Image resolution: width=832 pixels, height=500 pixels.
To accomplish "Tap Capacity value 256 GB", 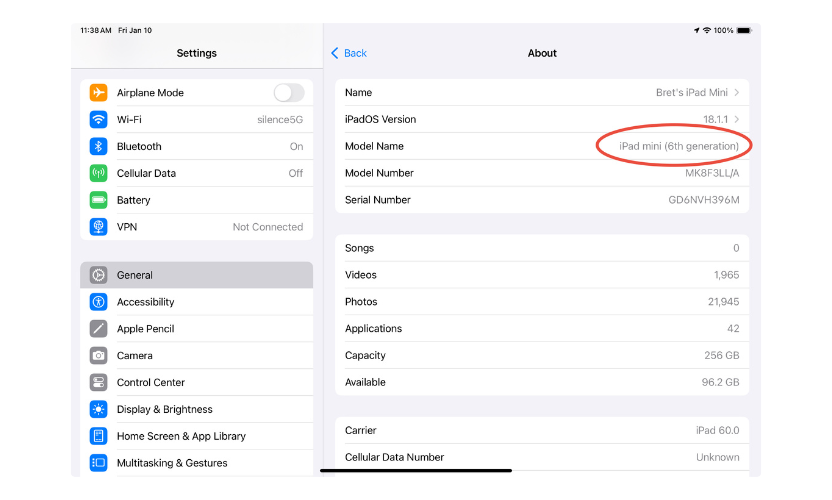I will point(722,355).
